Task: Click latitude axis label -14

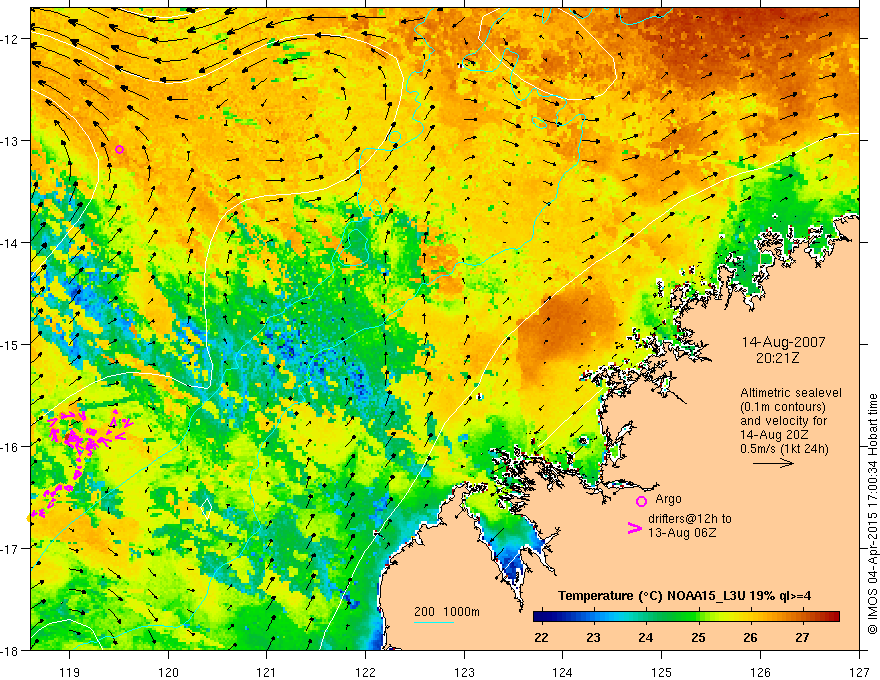Action: pos(10,243)
